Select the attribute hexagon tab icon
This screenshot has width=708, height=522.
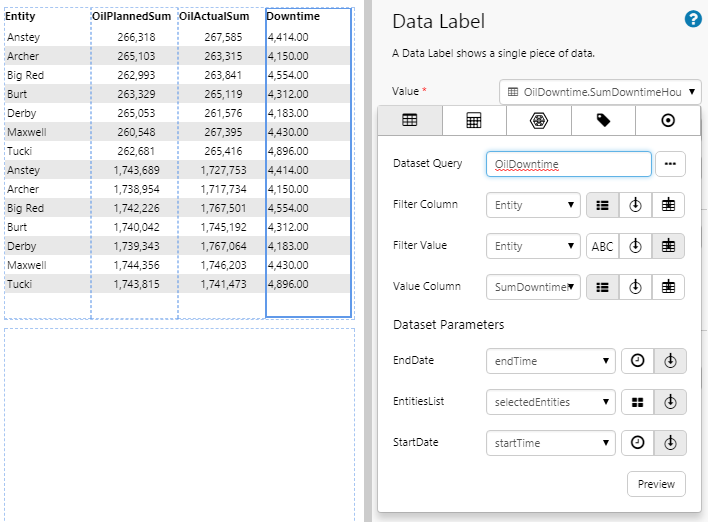pyautogui.click(x=539, y=120)
